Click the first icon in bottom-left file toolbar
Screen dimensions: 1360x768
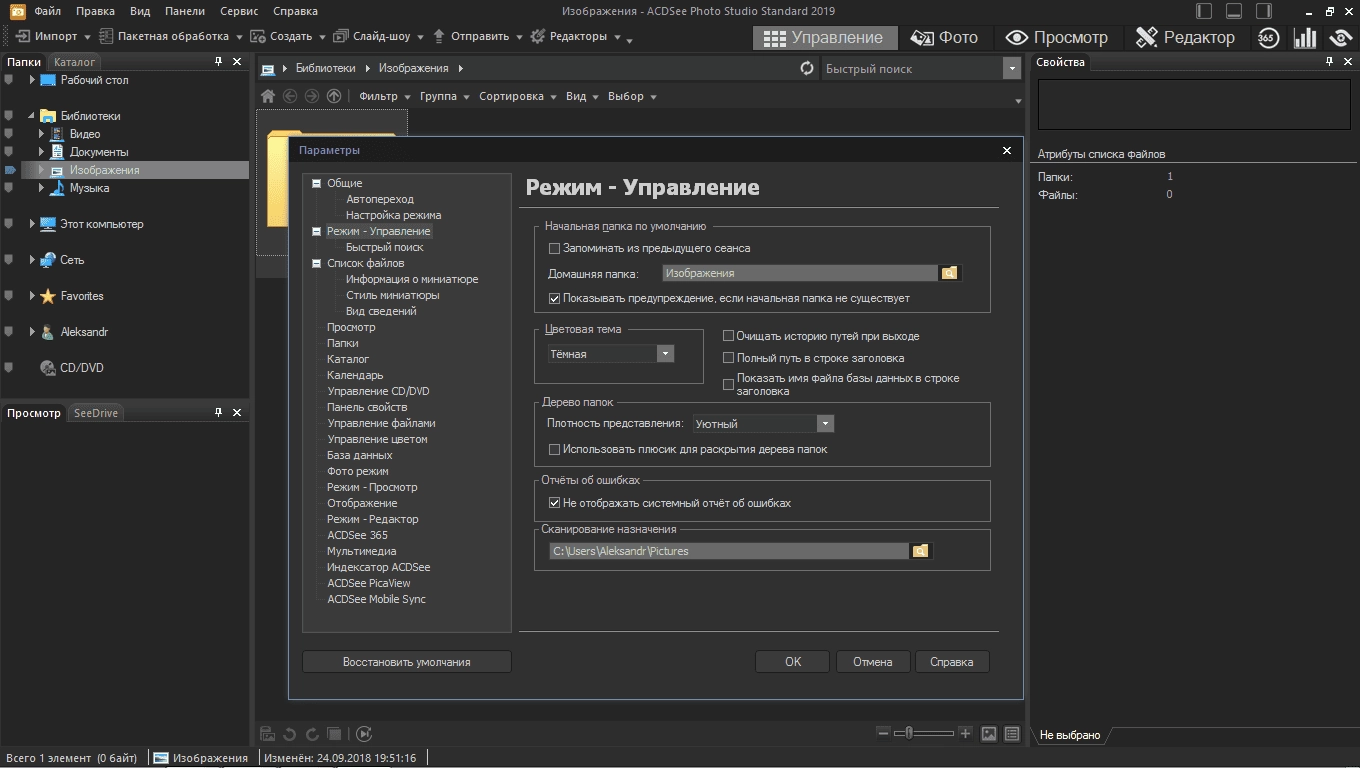[x=268, y=734]
